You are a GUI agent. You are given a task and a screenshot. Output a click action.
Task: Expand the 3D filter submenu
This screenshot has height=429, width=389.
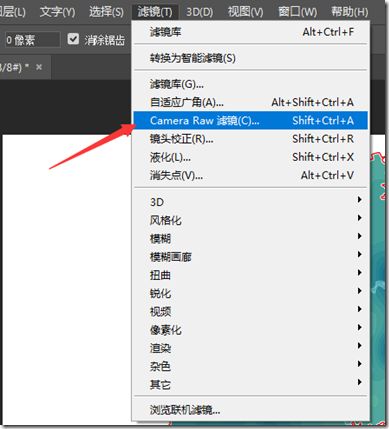pyautogui.click(x=251, y=202)
